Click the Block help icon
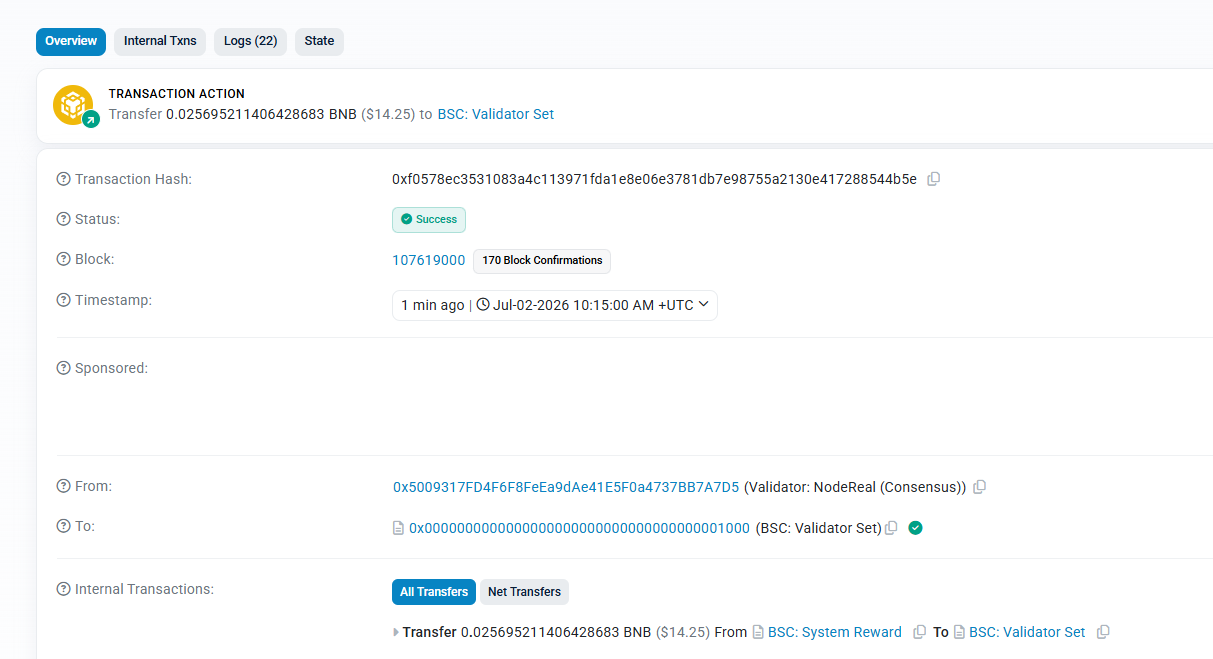This screenshot has width=1213, height=659. pos(64,259)
